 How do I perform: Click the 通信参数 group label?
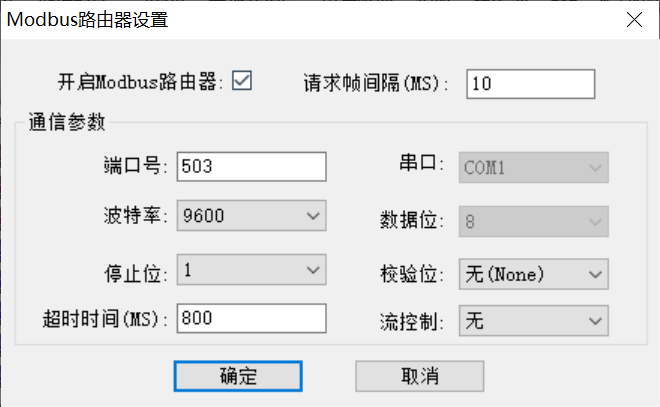pos(67,122)
